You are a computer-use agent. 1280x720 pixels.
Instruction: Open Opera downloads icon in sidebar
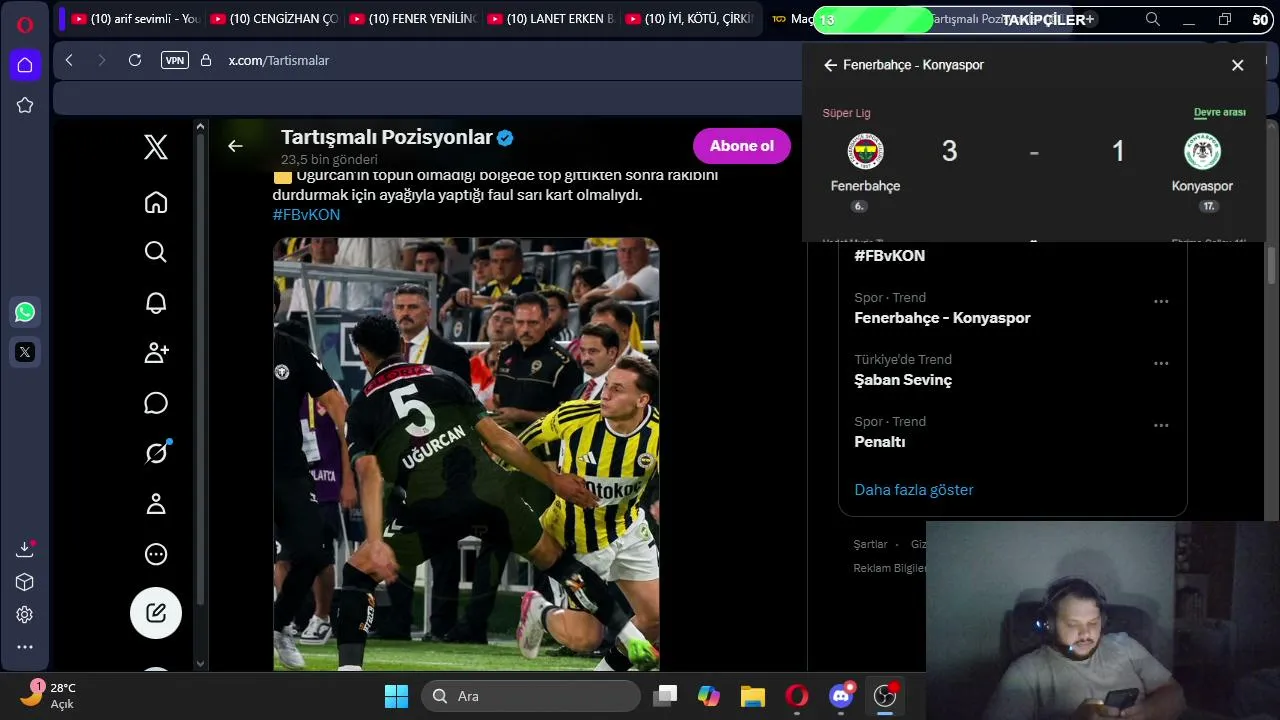tap(25, 549)
